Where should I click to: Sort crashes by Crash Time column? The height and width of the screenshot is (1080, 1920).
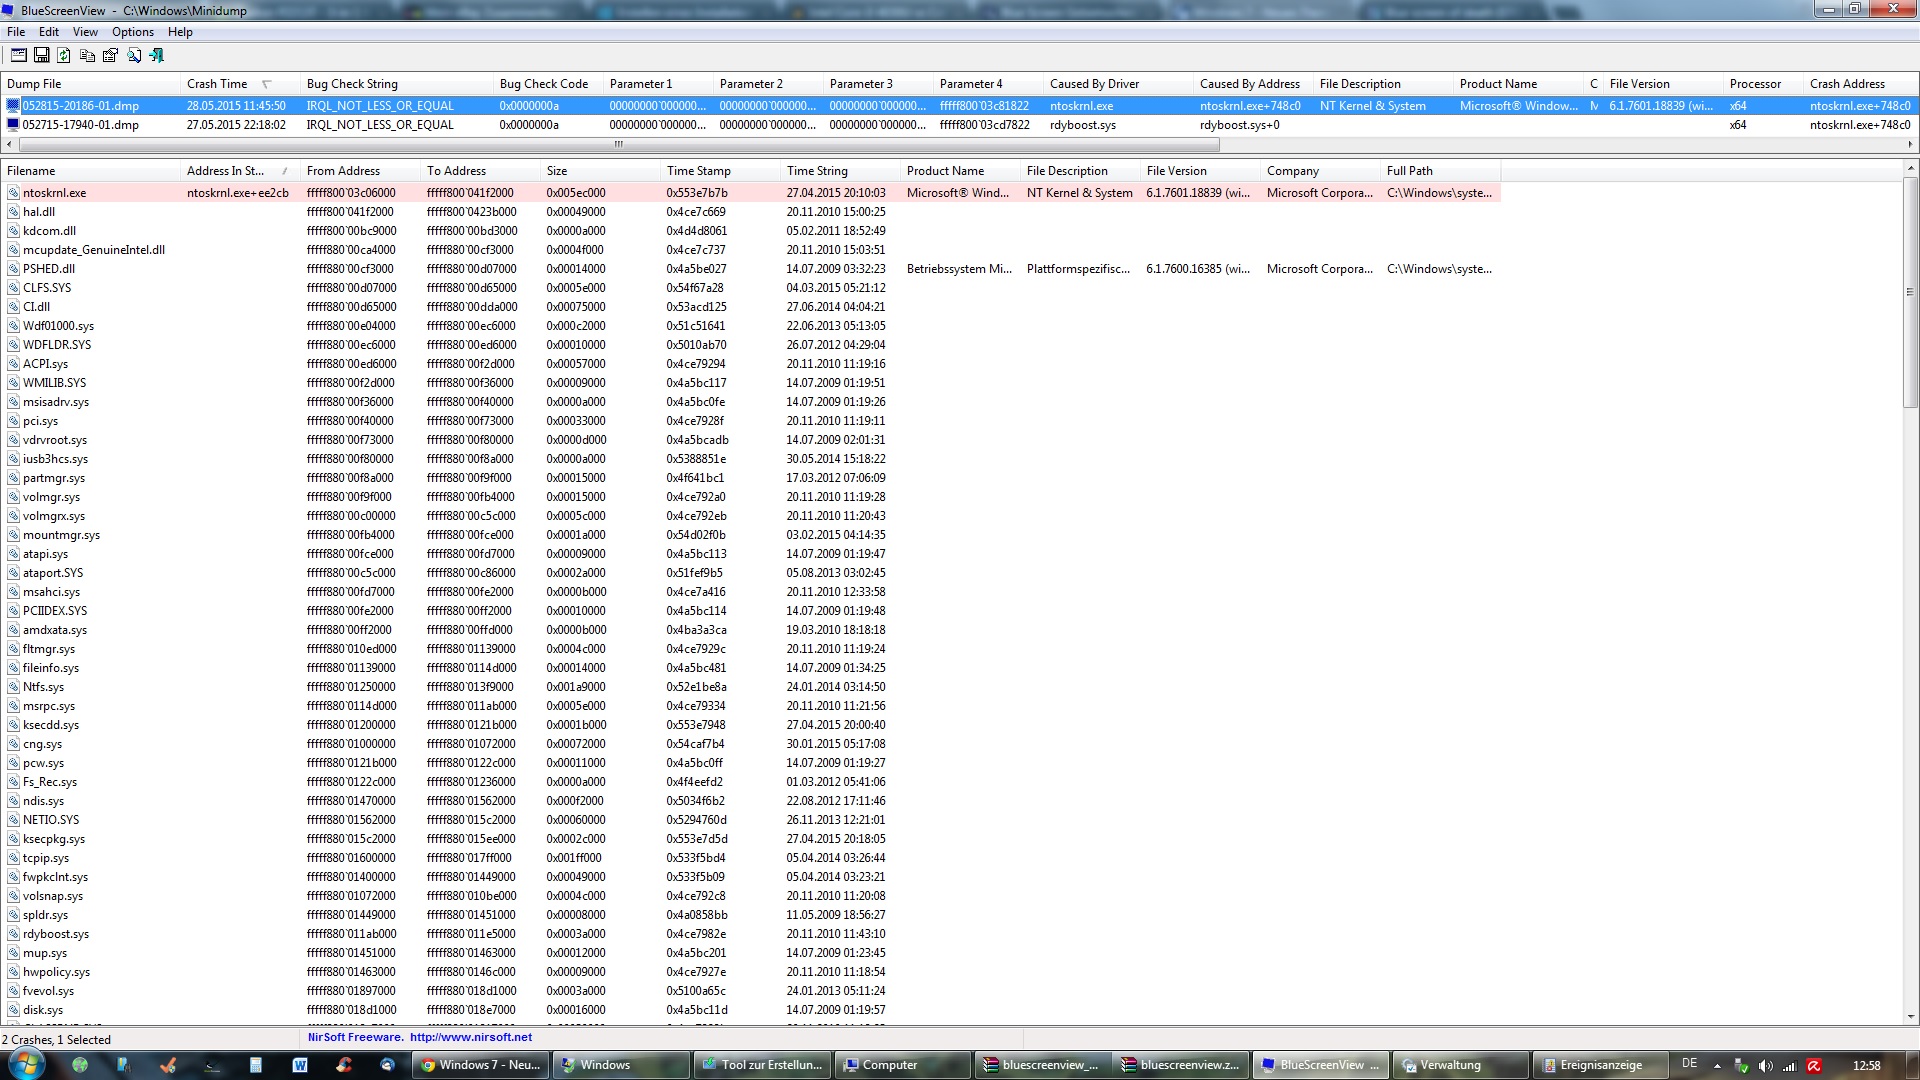[217, 84]
